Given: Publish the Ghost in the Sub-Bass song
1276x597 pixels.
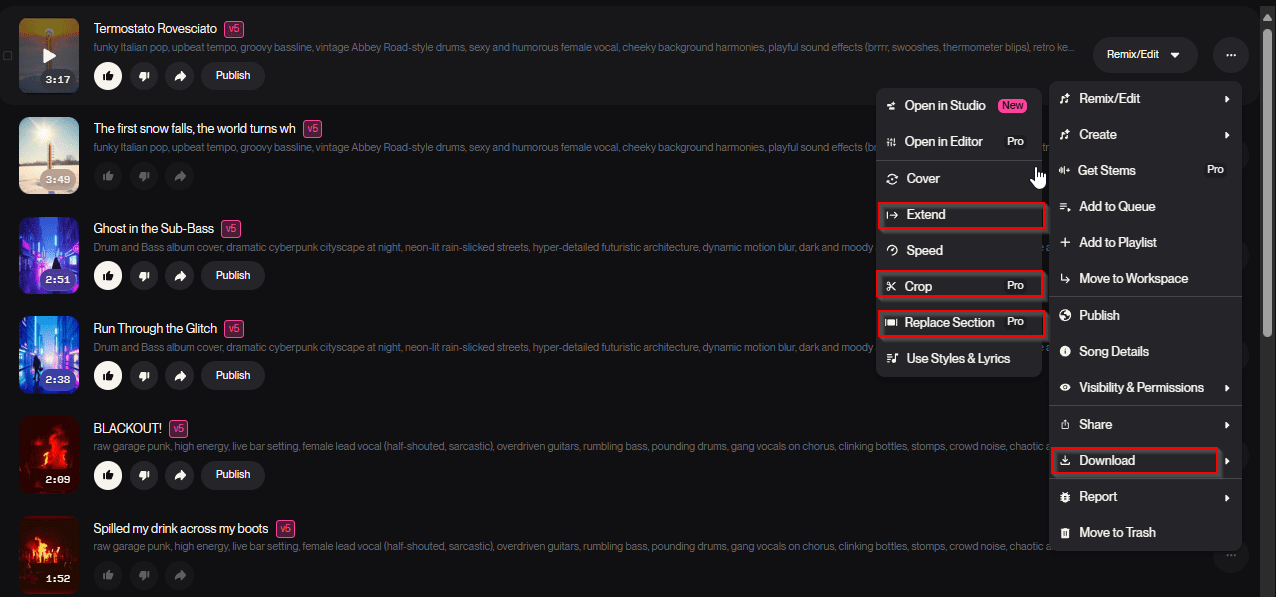Looking at the screenshot, I should pos(233,276).
